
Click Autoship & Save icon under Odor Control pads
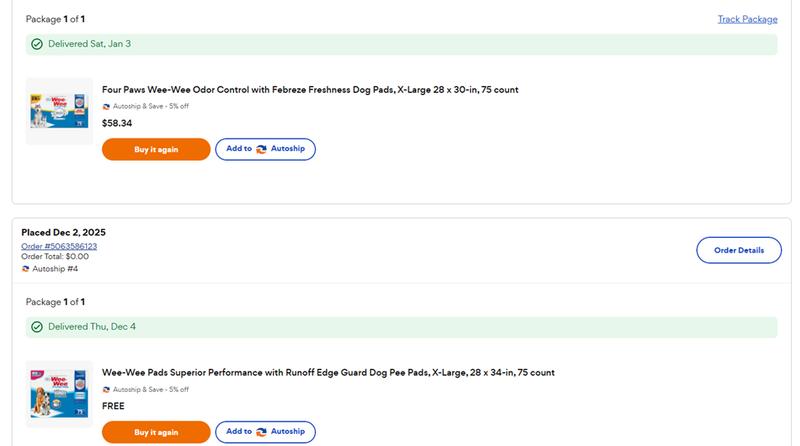(106, 106)
